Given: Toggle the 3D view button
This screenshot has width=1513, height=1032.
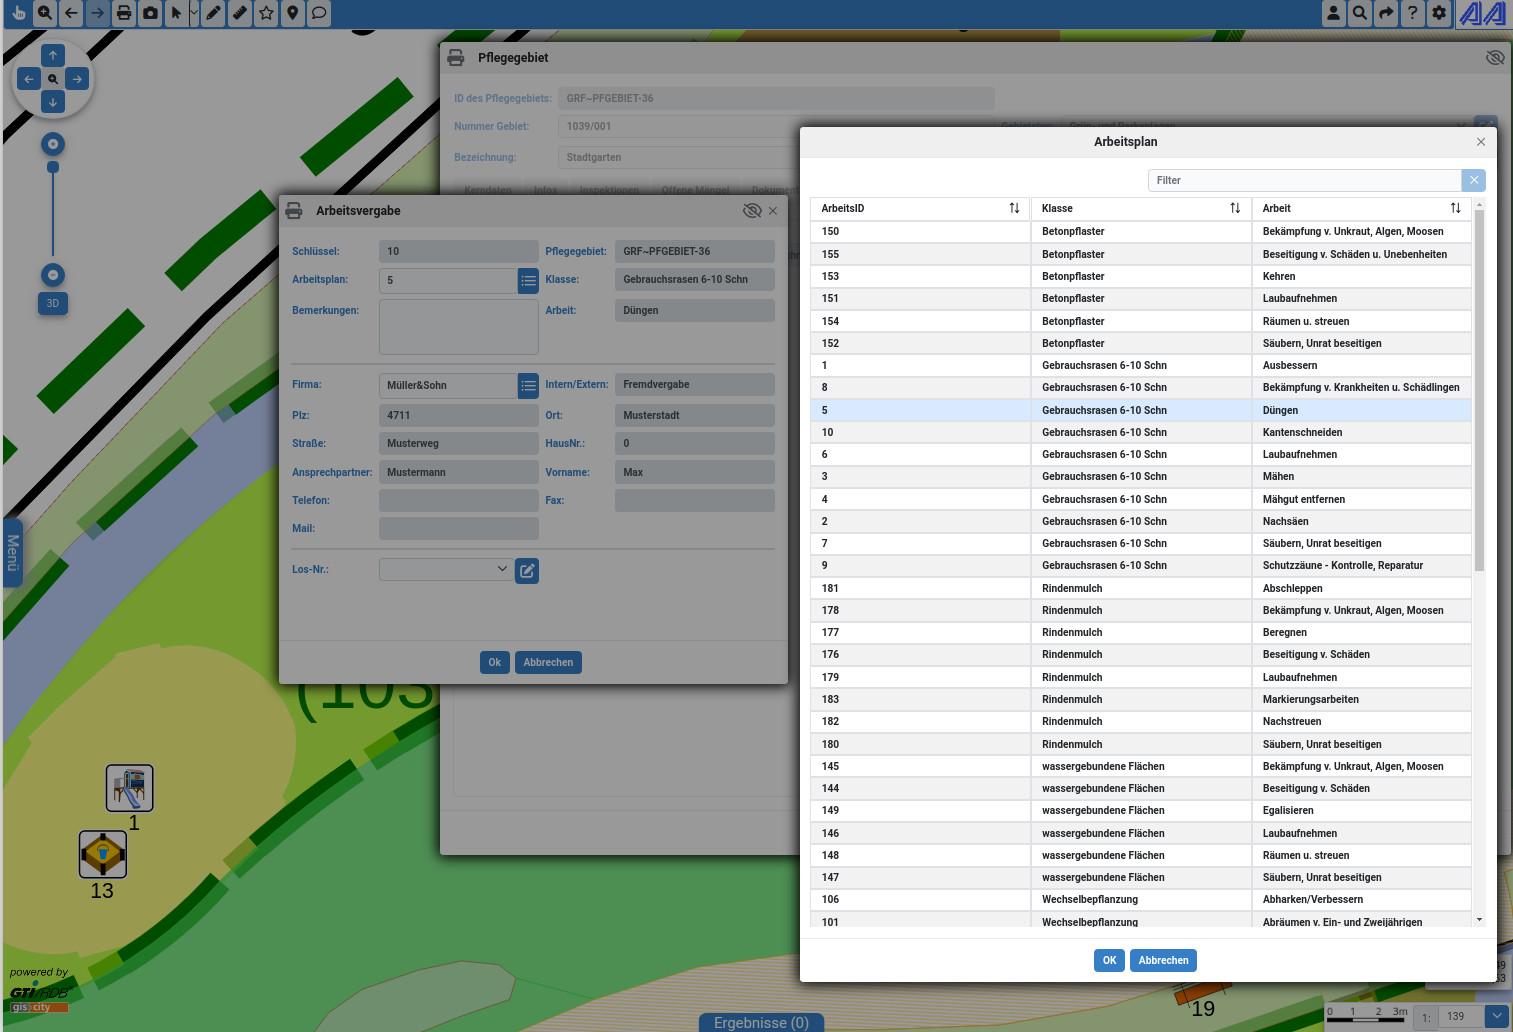Looking at the screenshot, I should tap(53, 303).
